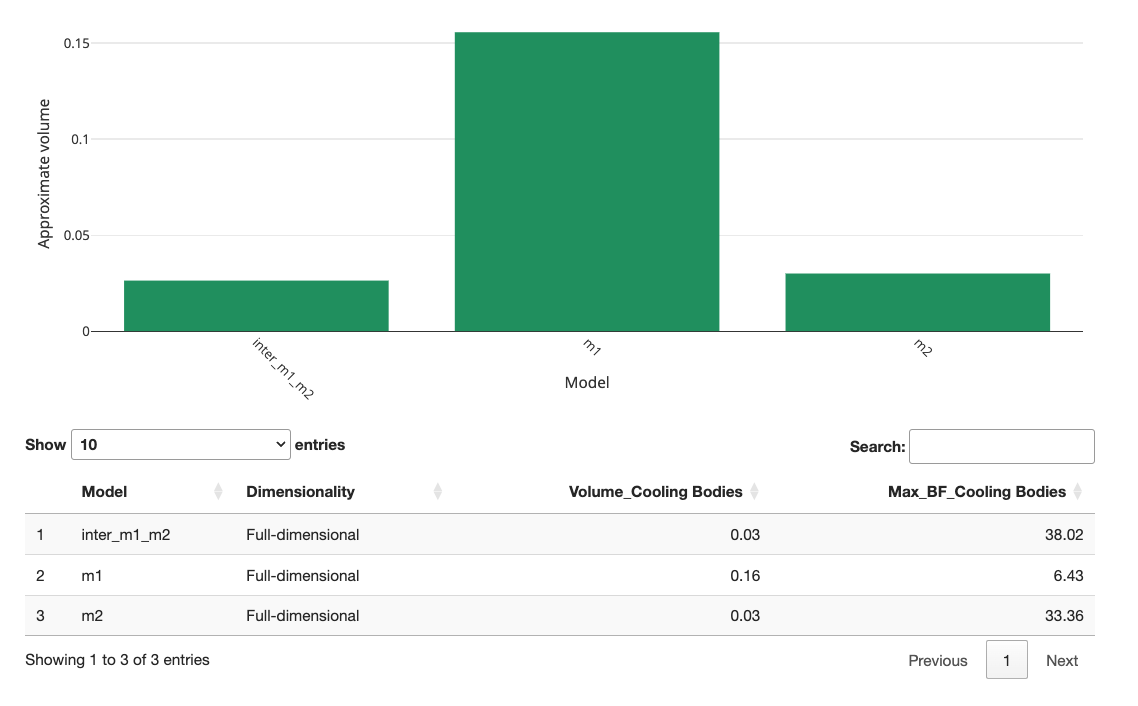
Task: Click the Model column header
Action: click(x=105, y=491)
